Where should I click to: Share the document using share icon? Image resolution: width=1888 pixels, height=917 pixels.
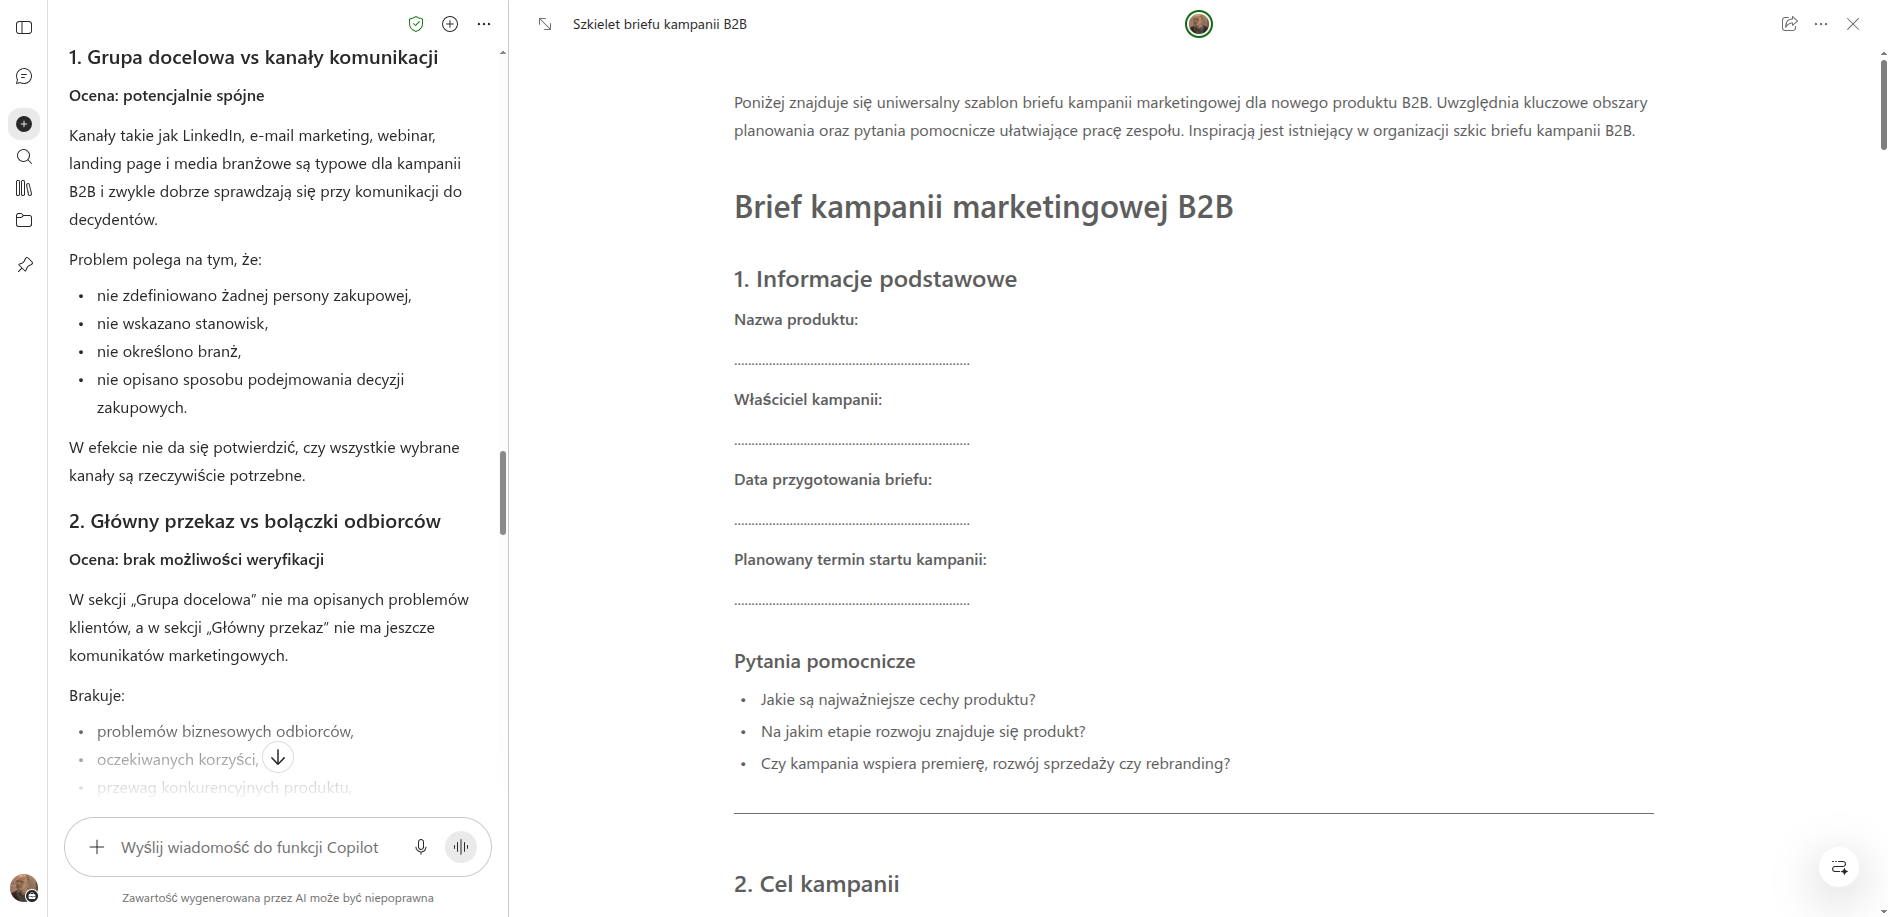pyautogui.click(x=1789, y=24)
